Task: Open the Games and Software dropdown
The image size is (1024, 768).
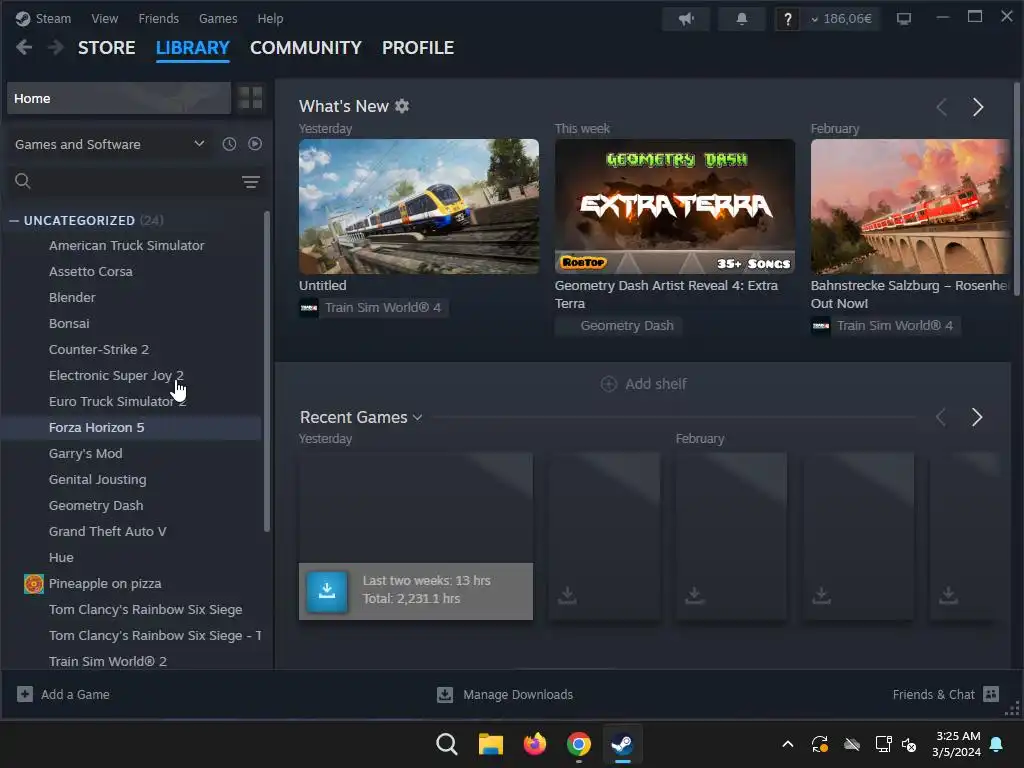Action: tap(110, 144)
